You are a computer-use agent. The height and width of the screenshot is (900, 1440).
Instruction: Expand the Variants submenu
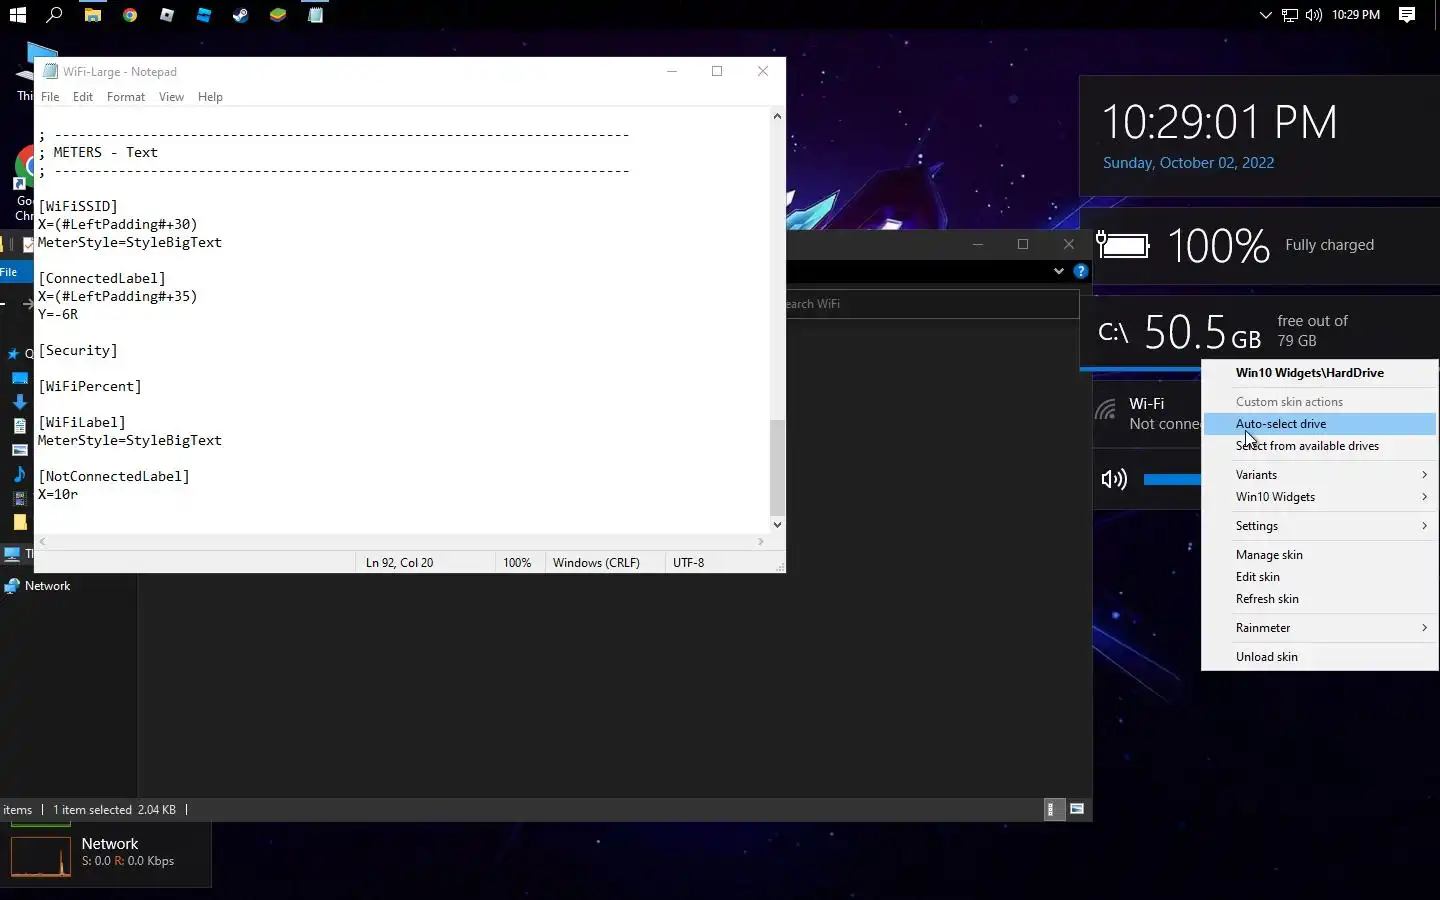(x=1320, y=475)
